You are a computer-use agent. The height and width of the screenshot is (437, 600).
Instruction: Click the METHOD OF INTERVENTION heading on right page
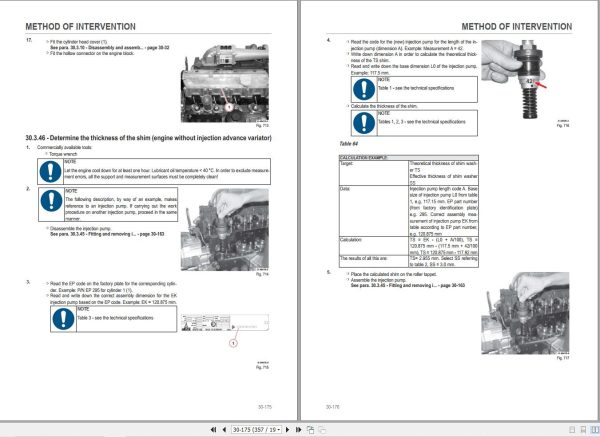517,26
